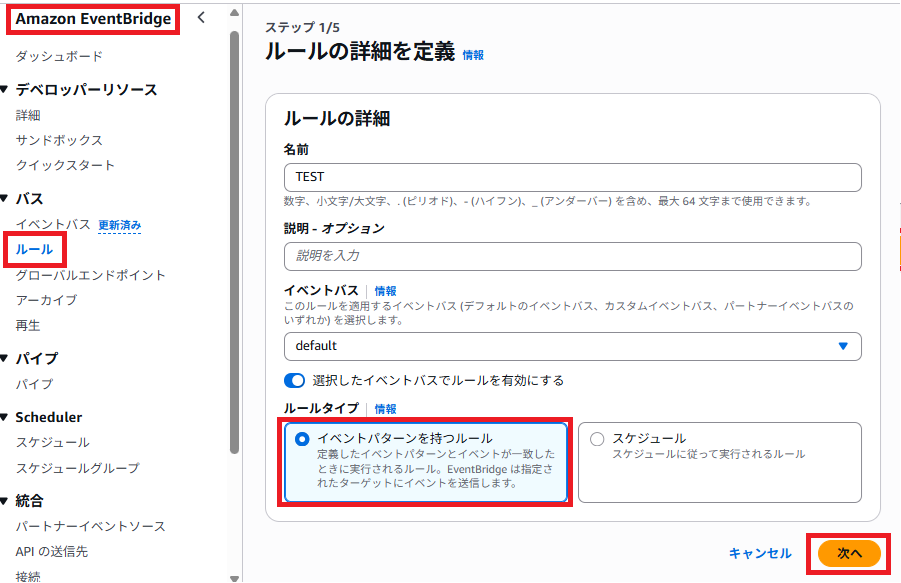Viewport: 901px width, 583px height.
Task: Collapse the 統合 section
Action: point(5,501)
